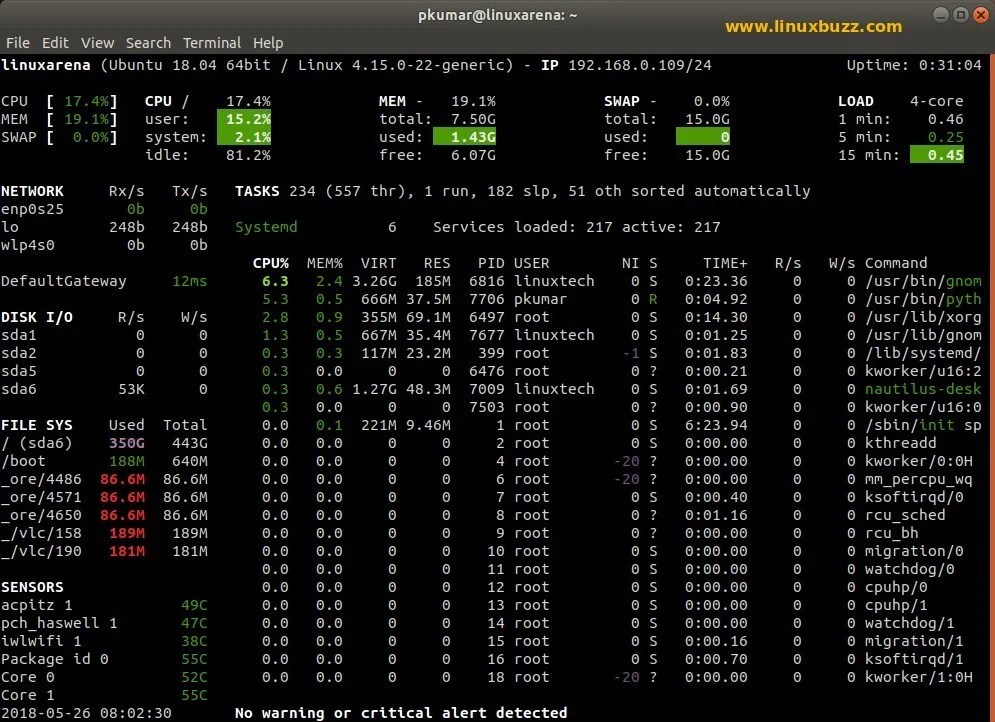Click / (sda6) used value 350G
The image size is (995, 722).
click(127, 443)
